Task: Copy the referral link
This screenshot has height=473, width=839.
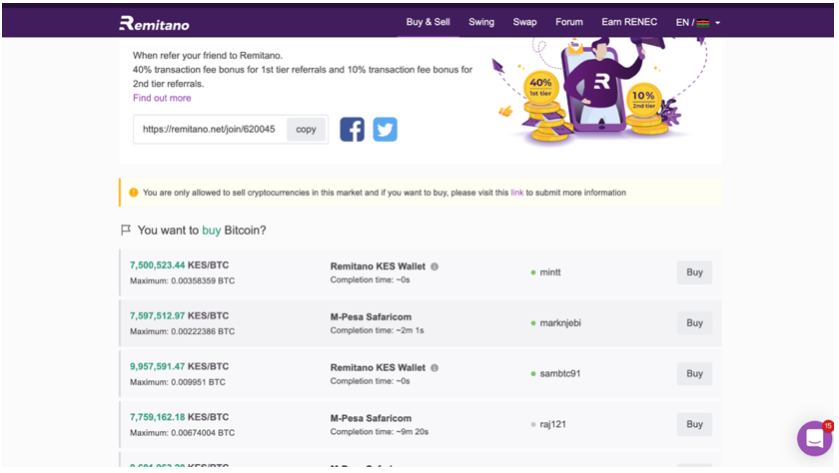Action: pos(306,129)
